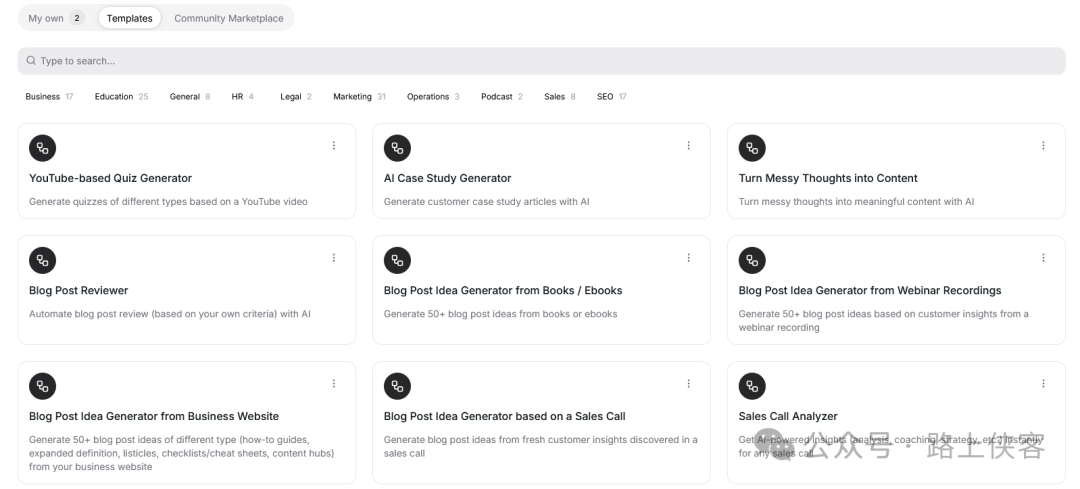The height and width of the screenshot is (489, 1080).
Task: Click the Blog Post Reviewer workflow icon
Action: coord(42,260)
